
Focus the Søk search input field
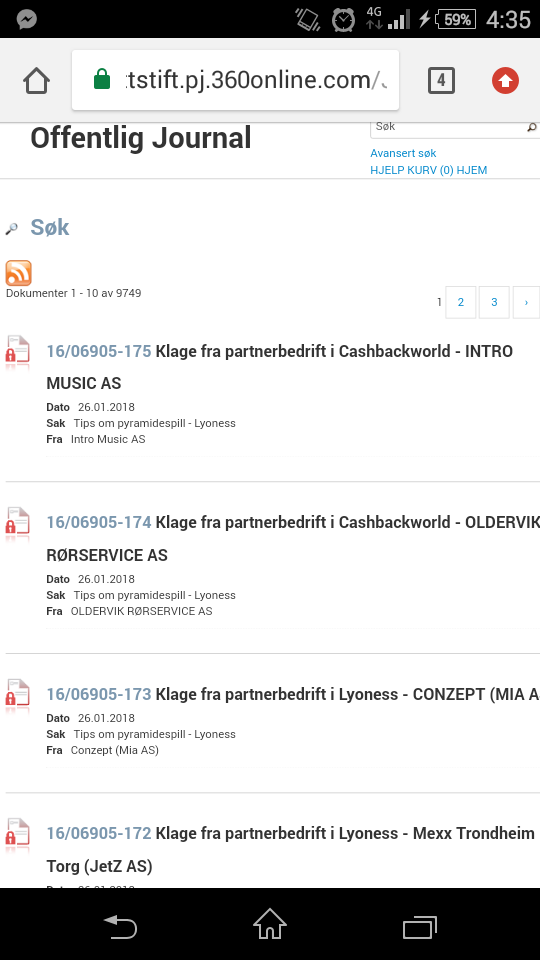click(x=448, y=127)
